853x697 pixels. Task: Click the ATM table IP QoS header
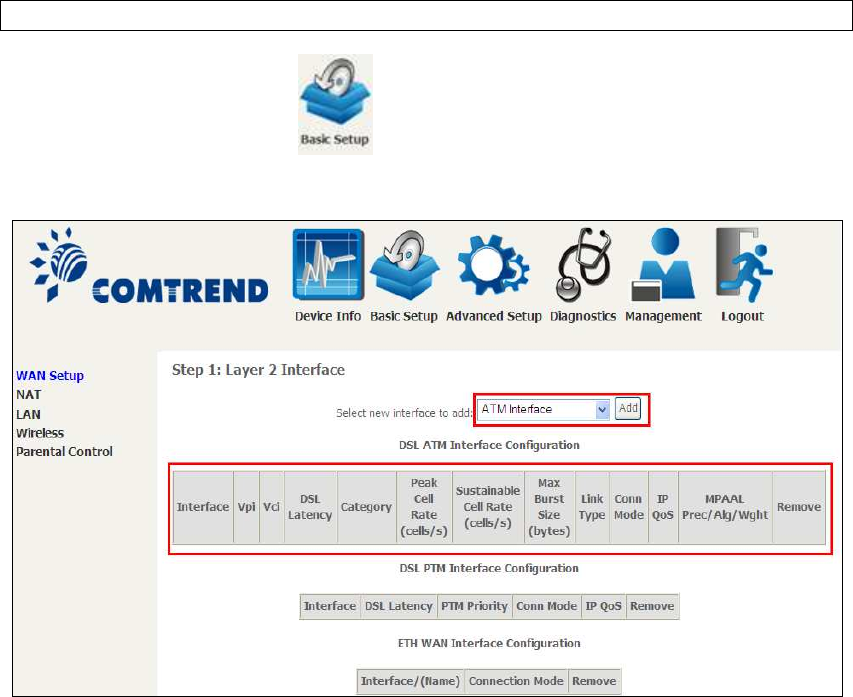663,507
